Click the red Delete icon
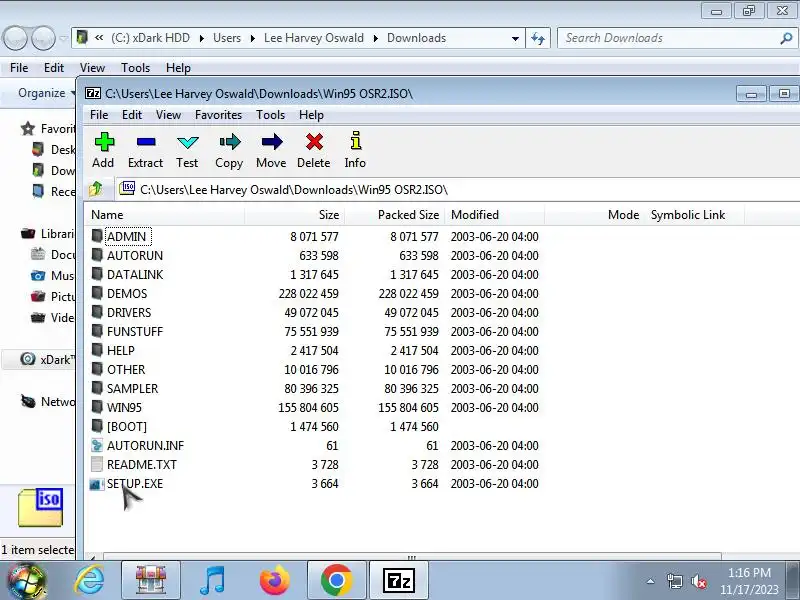Image resolution: width=800 pixels, height=600 pixels. pos(314,142)
